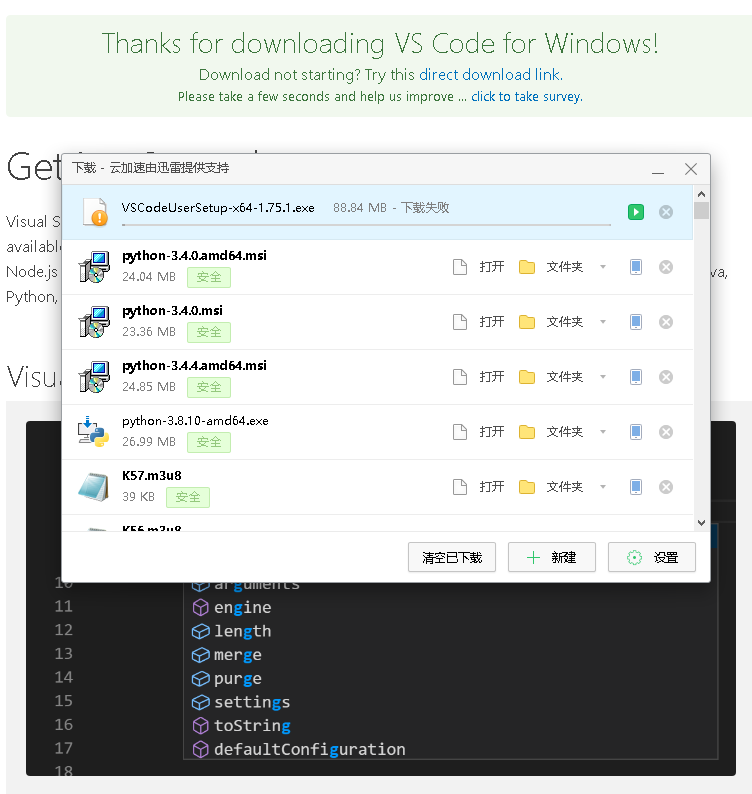Viewport: 752px width, 794px height.
Task: Click Python installer icon of python-3.8.10-amd64.exe
Action: click(93, 432)
